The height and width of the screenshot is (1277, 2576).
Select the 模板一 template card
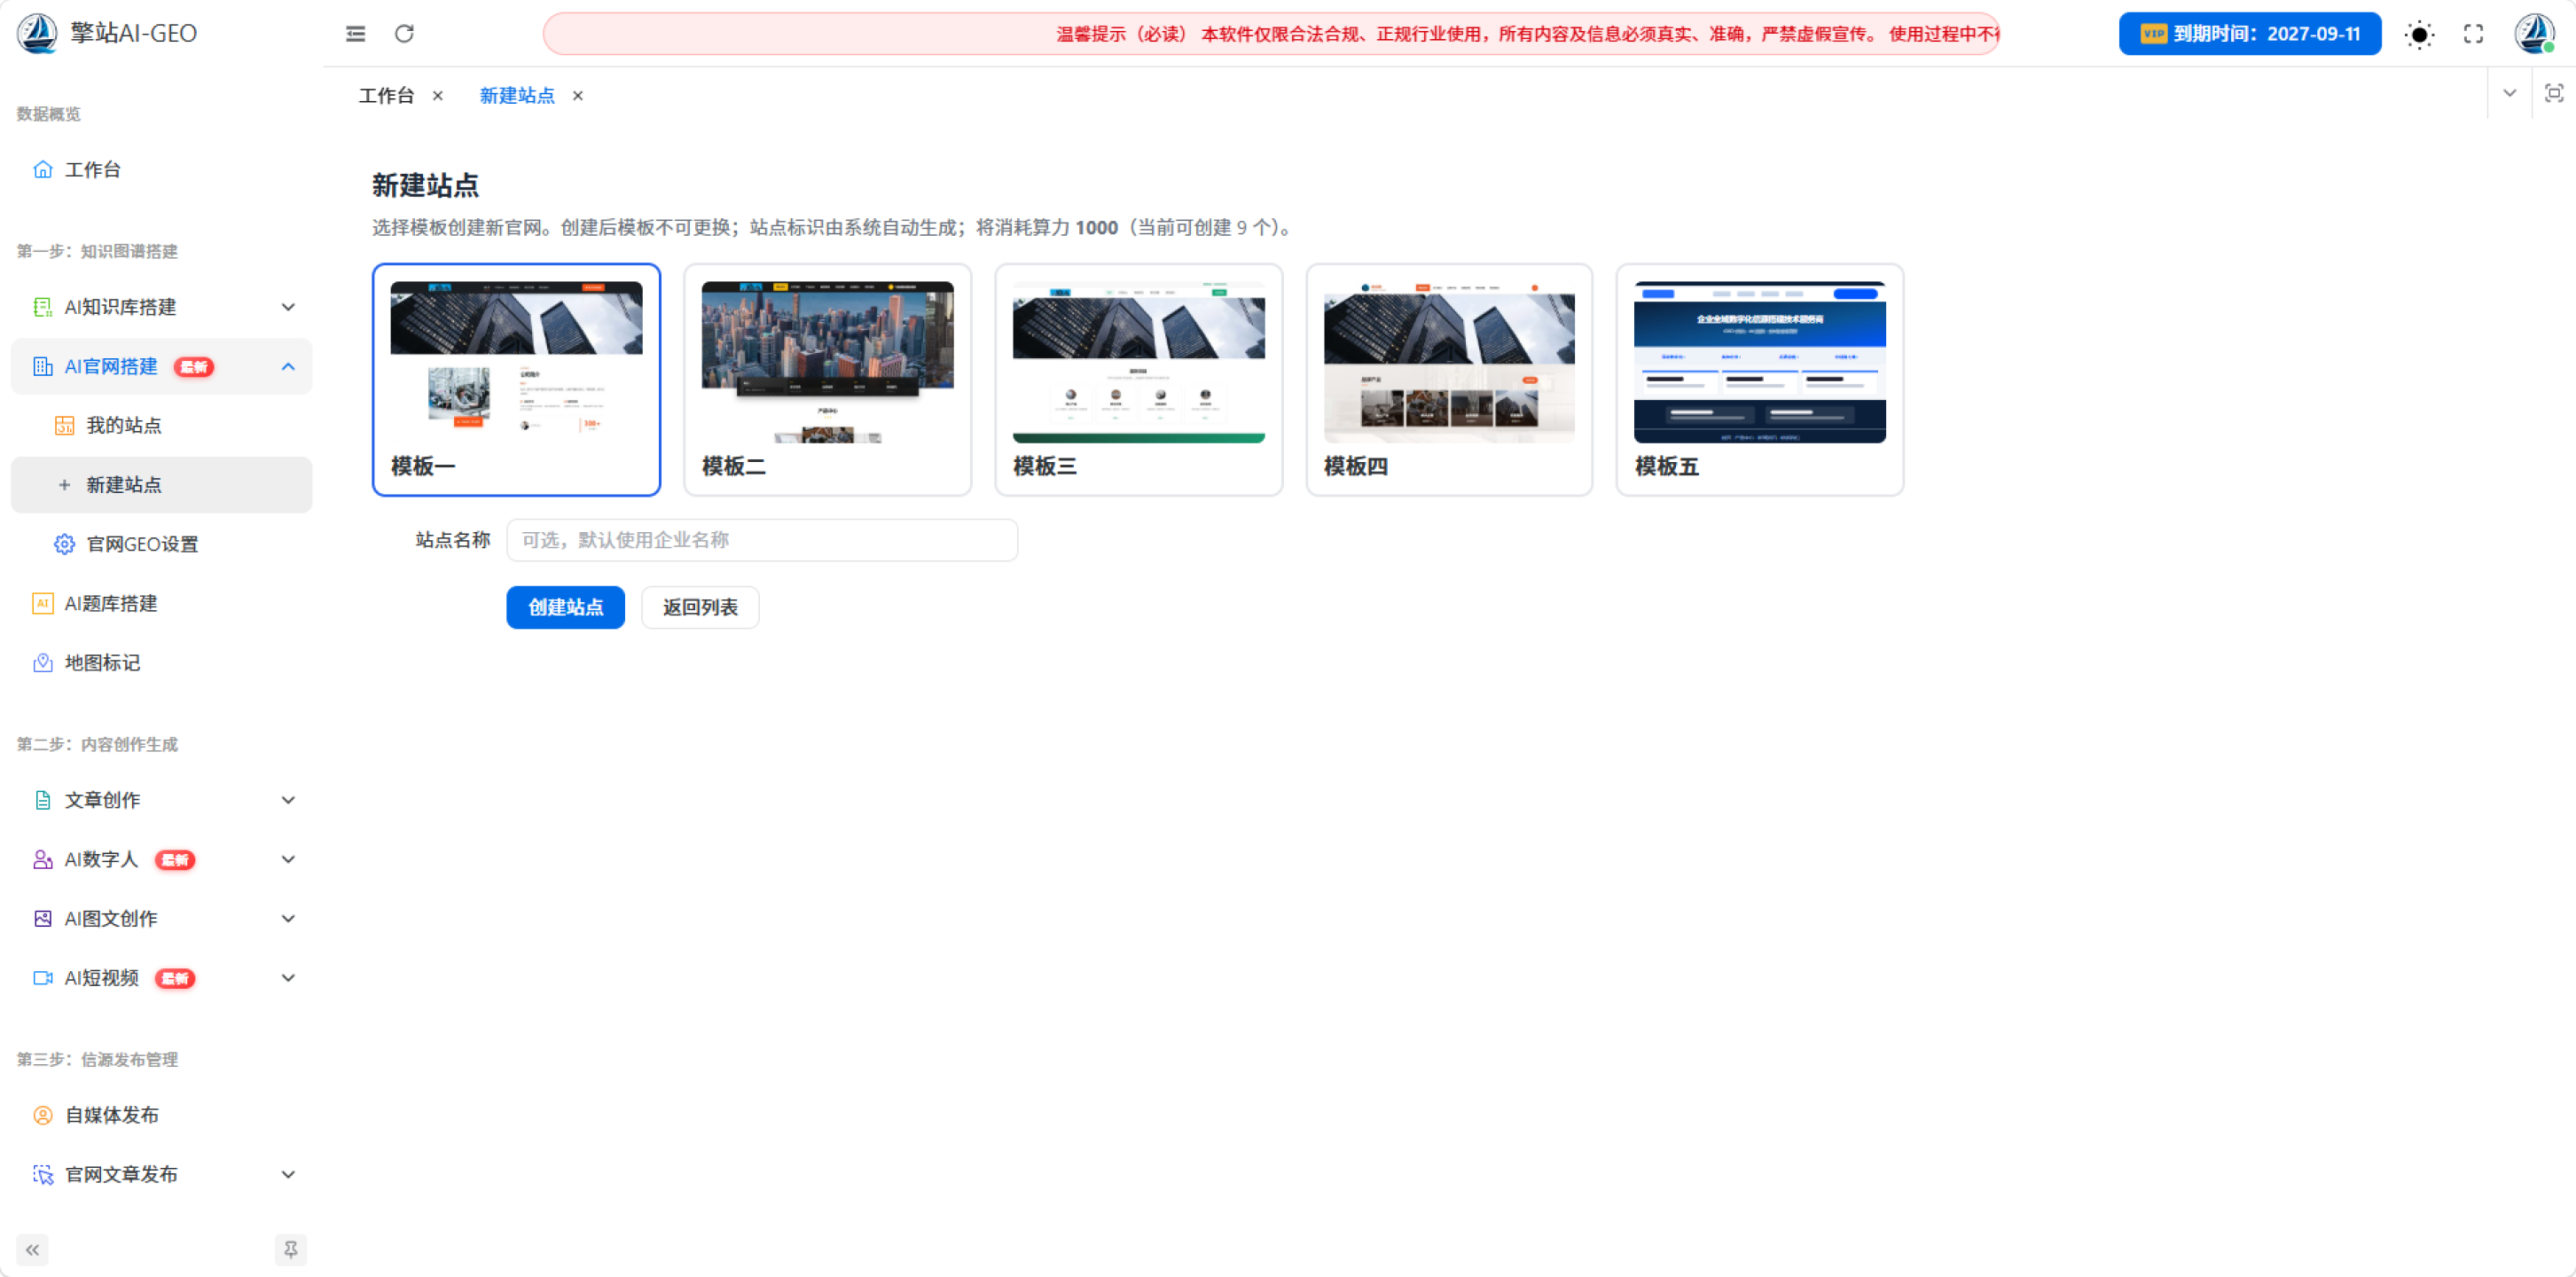(x=516, y=380)
